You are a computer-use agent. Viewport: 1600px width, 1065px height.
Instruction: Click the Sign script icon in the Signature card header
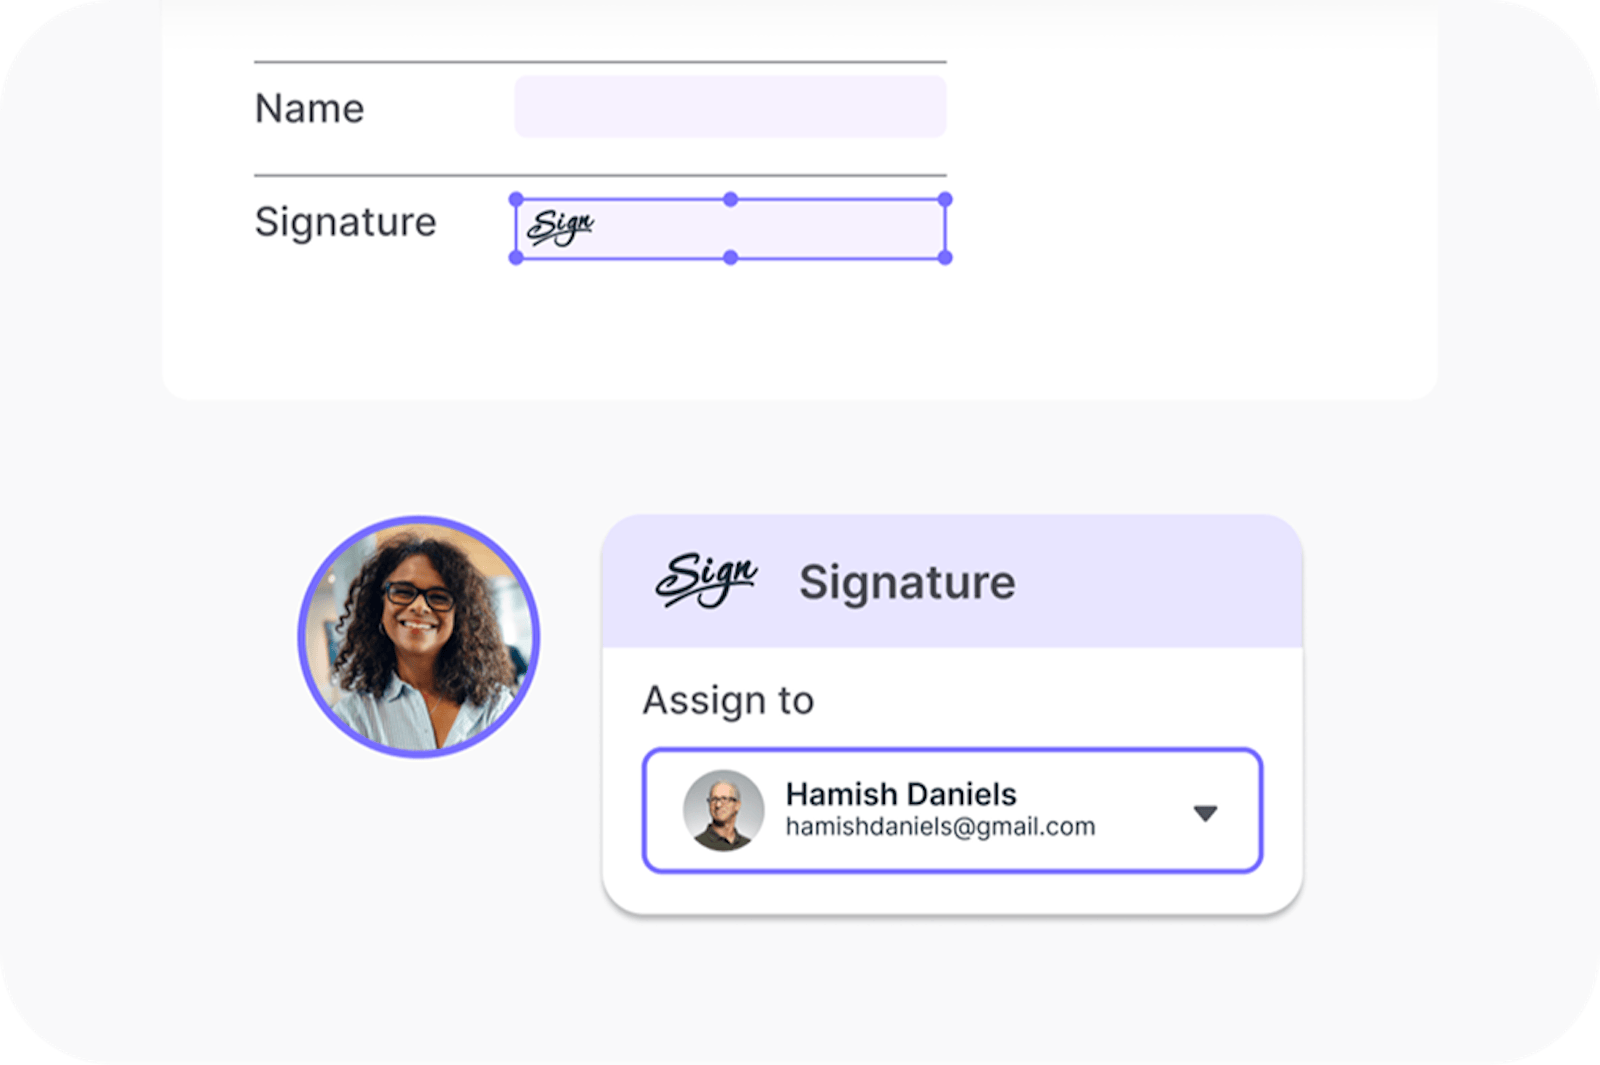pos(706,579)
